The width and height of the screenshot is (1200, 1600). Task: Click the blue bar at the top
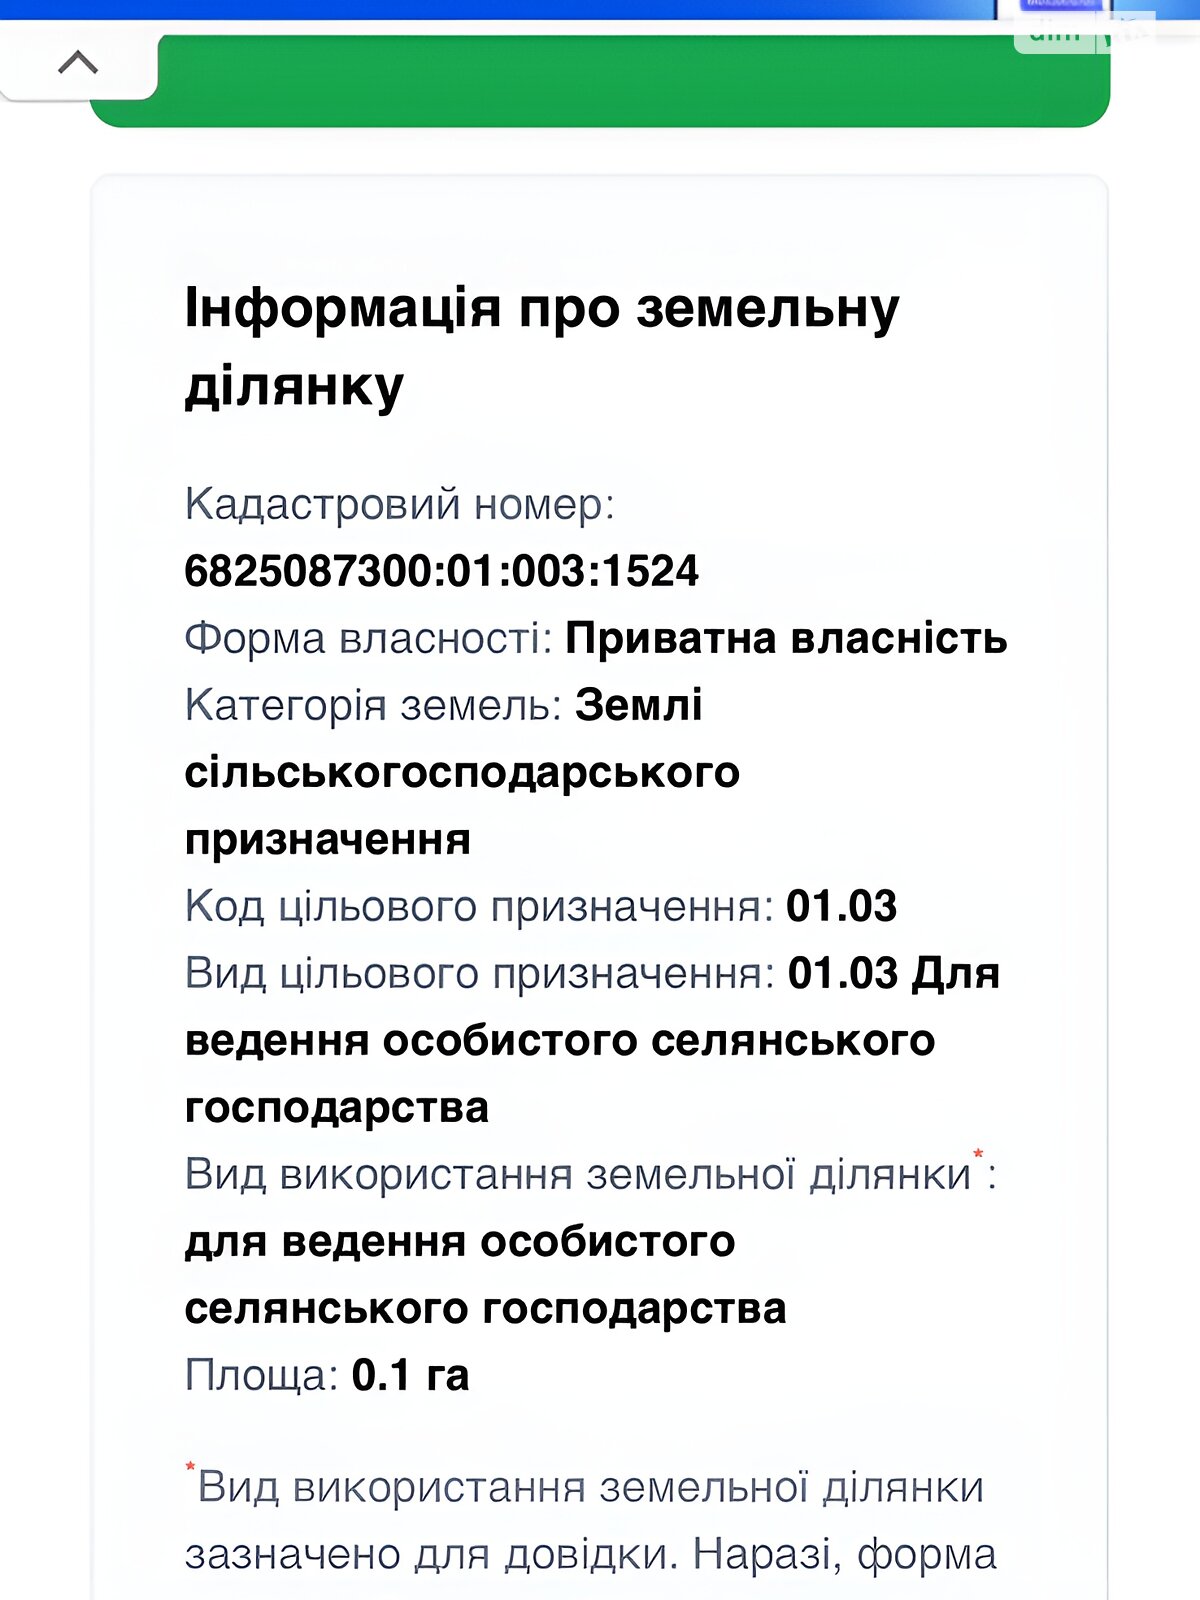coord(500,9)
